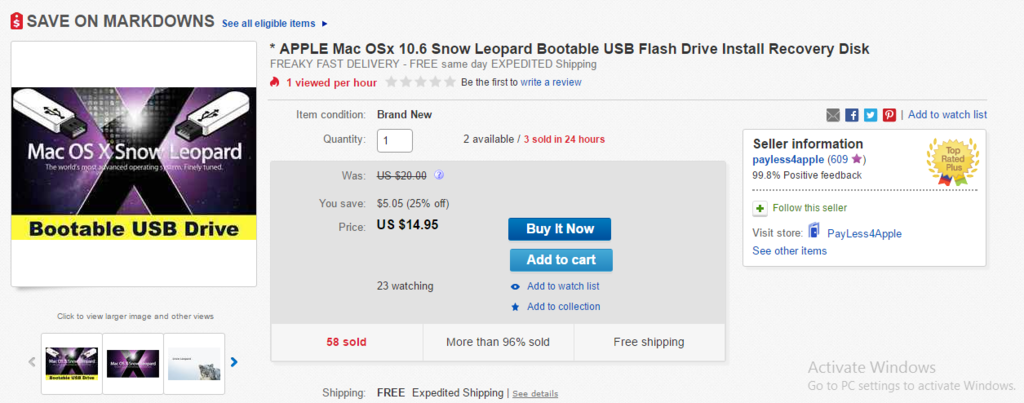The width and height of the screenshot is (1024, 403).
Task: Share listing via email envelope icon
Action: (833, 115)
